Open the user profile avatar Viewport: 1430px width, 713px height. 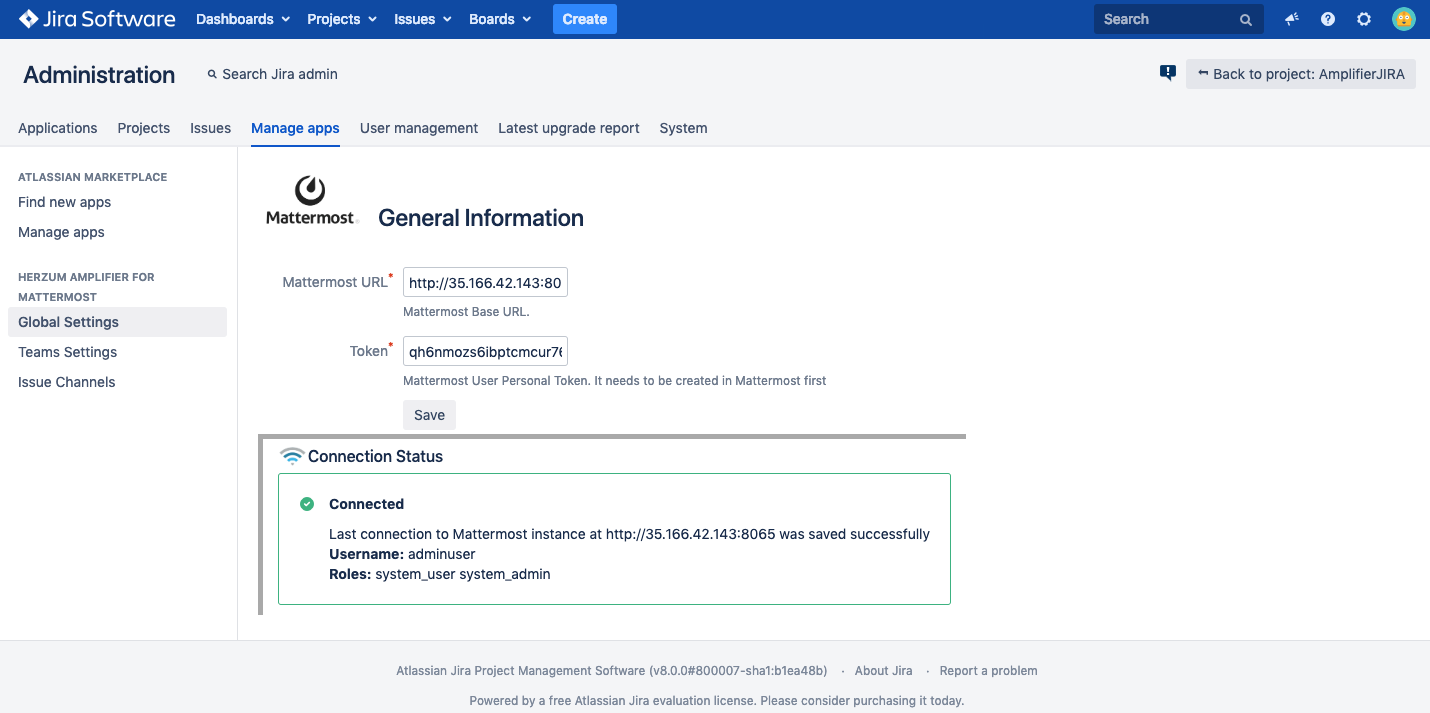point(1403,19)
